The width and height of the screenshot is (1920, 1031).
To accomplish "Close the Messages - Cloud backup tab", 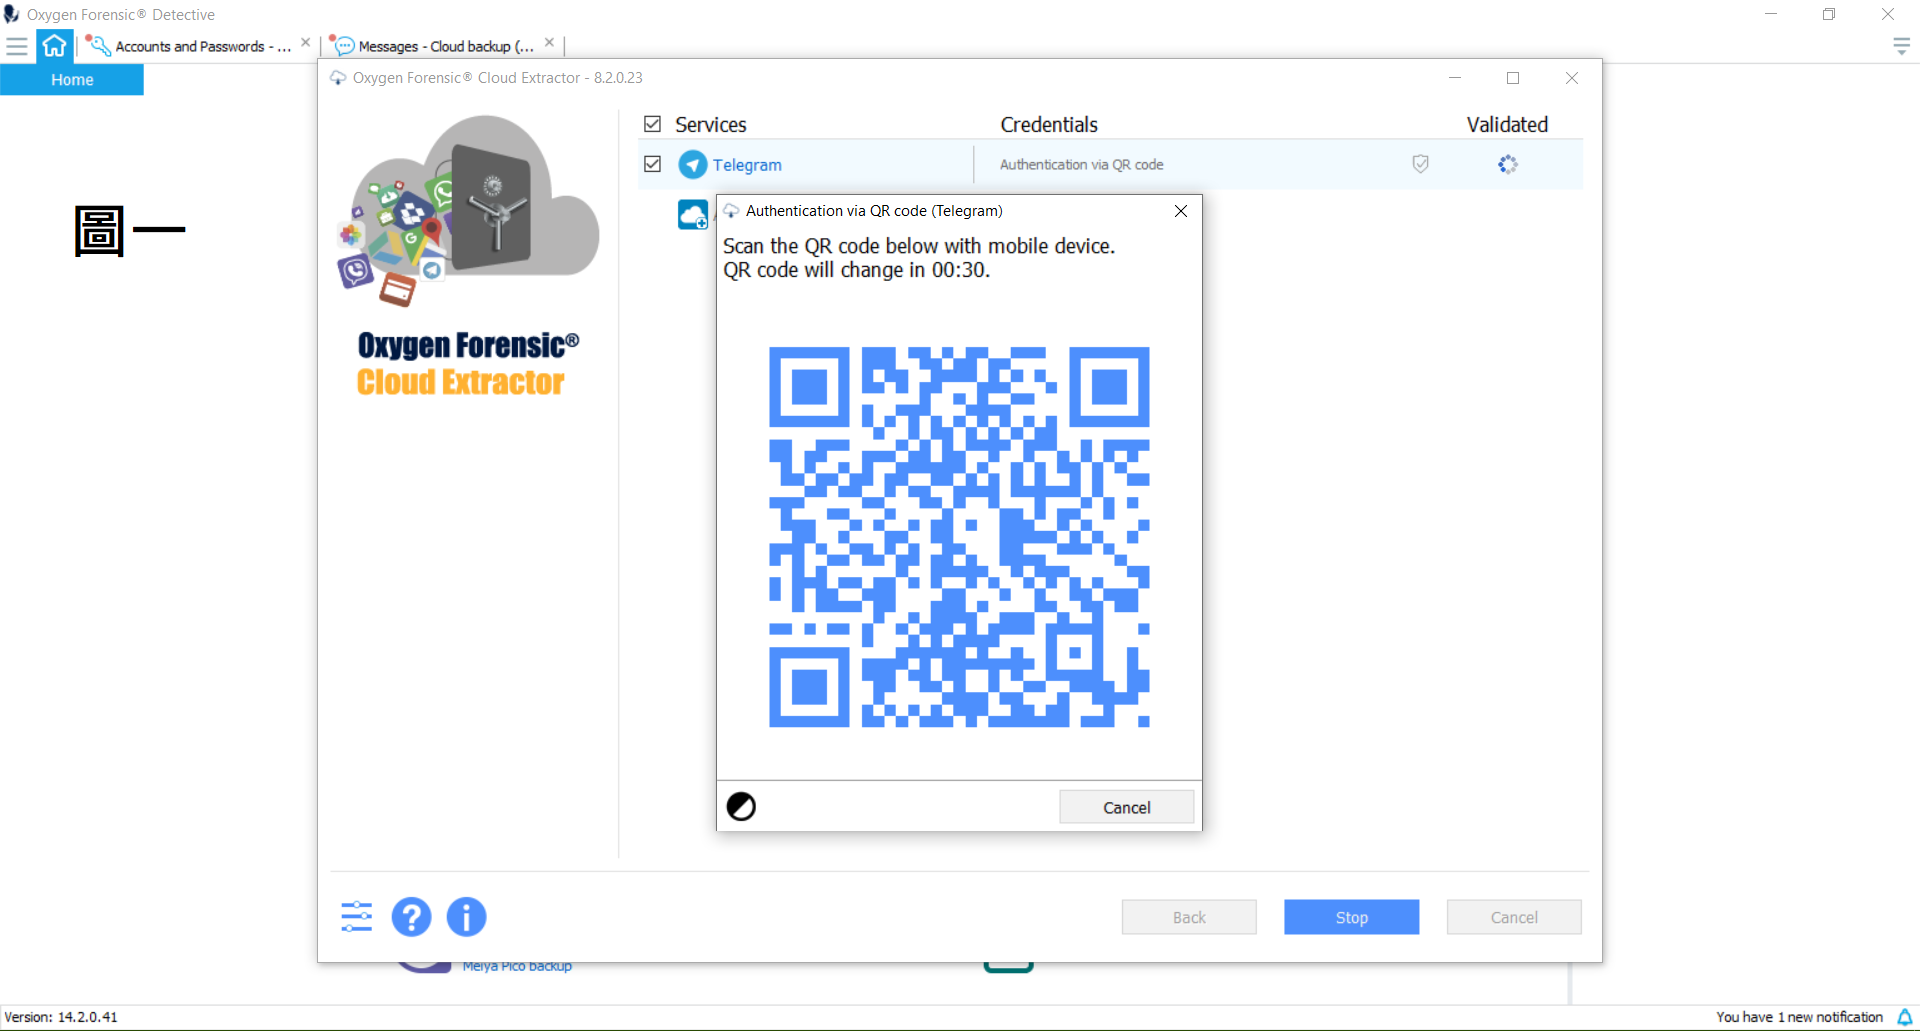I will pos(549,43).
